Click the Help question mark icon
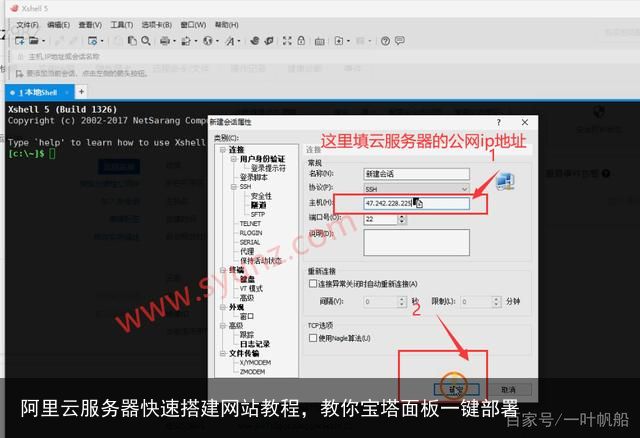Image resolution: width=640 pixels, height=438 pixels. (385, 41)
